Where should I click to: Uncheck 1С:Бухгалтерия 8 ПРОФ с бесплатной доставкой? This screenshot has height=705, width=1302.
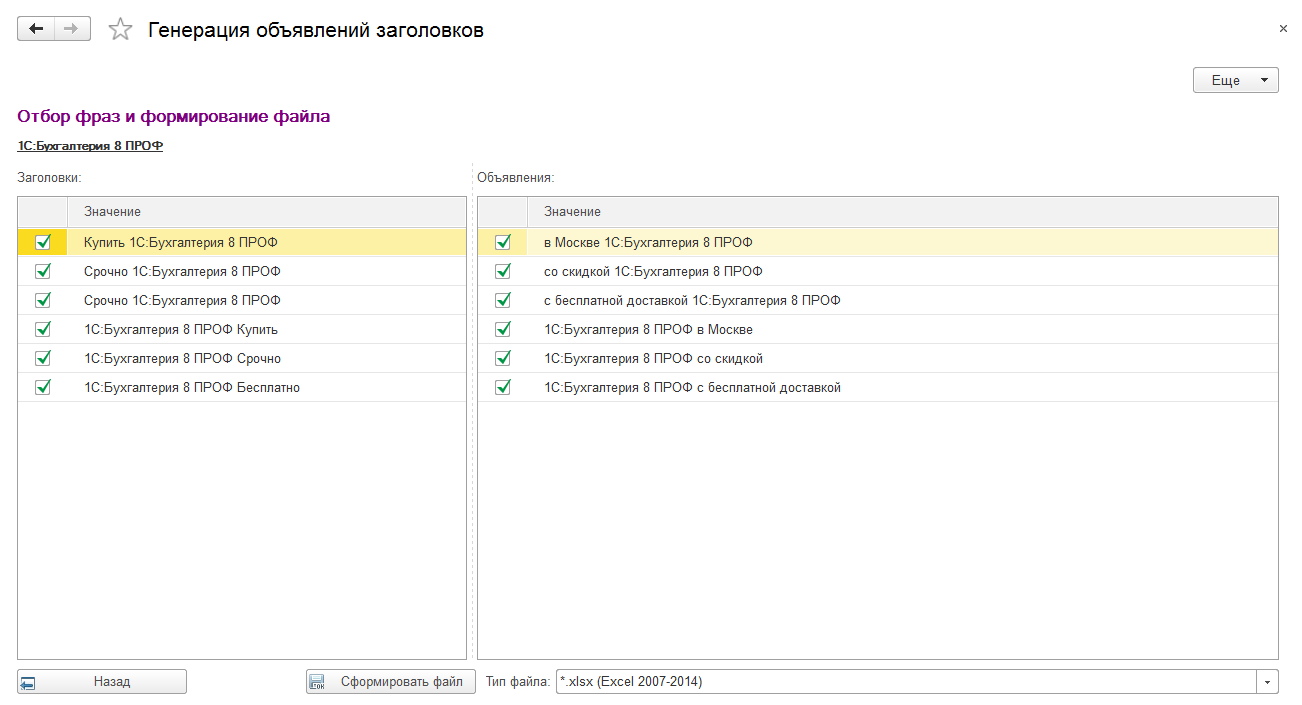(502, 387)
